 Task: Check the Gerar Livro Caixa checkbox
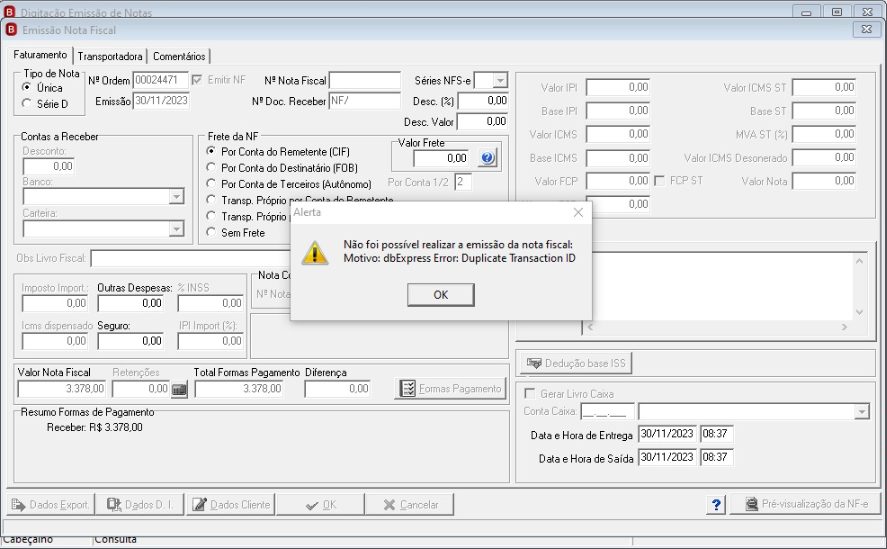pyautogui.click(x=530, y=393)
